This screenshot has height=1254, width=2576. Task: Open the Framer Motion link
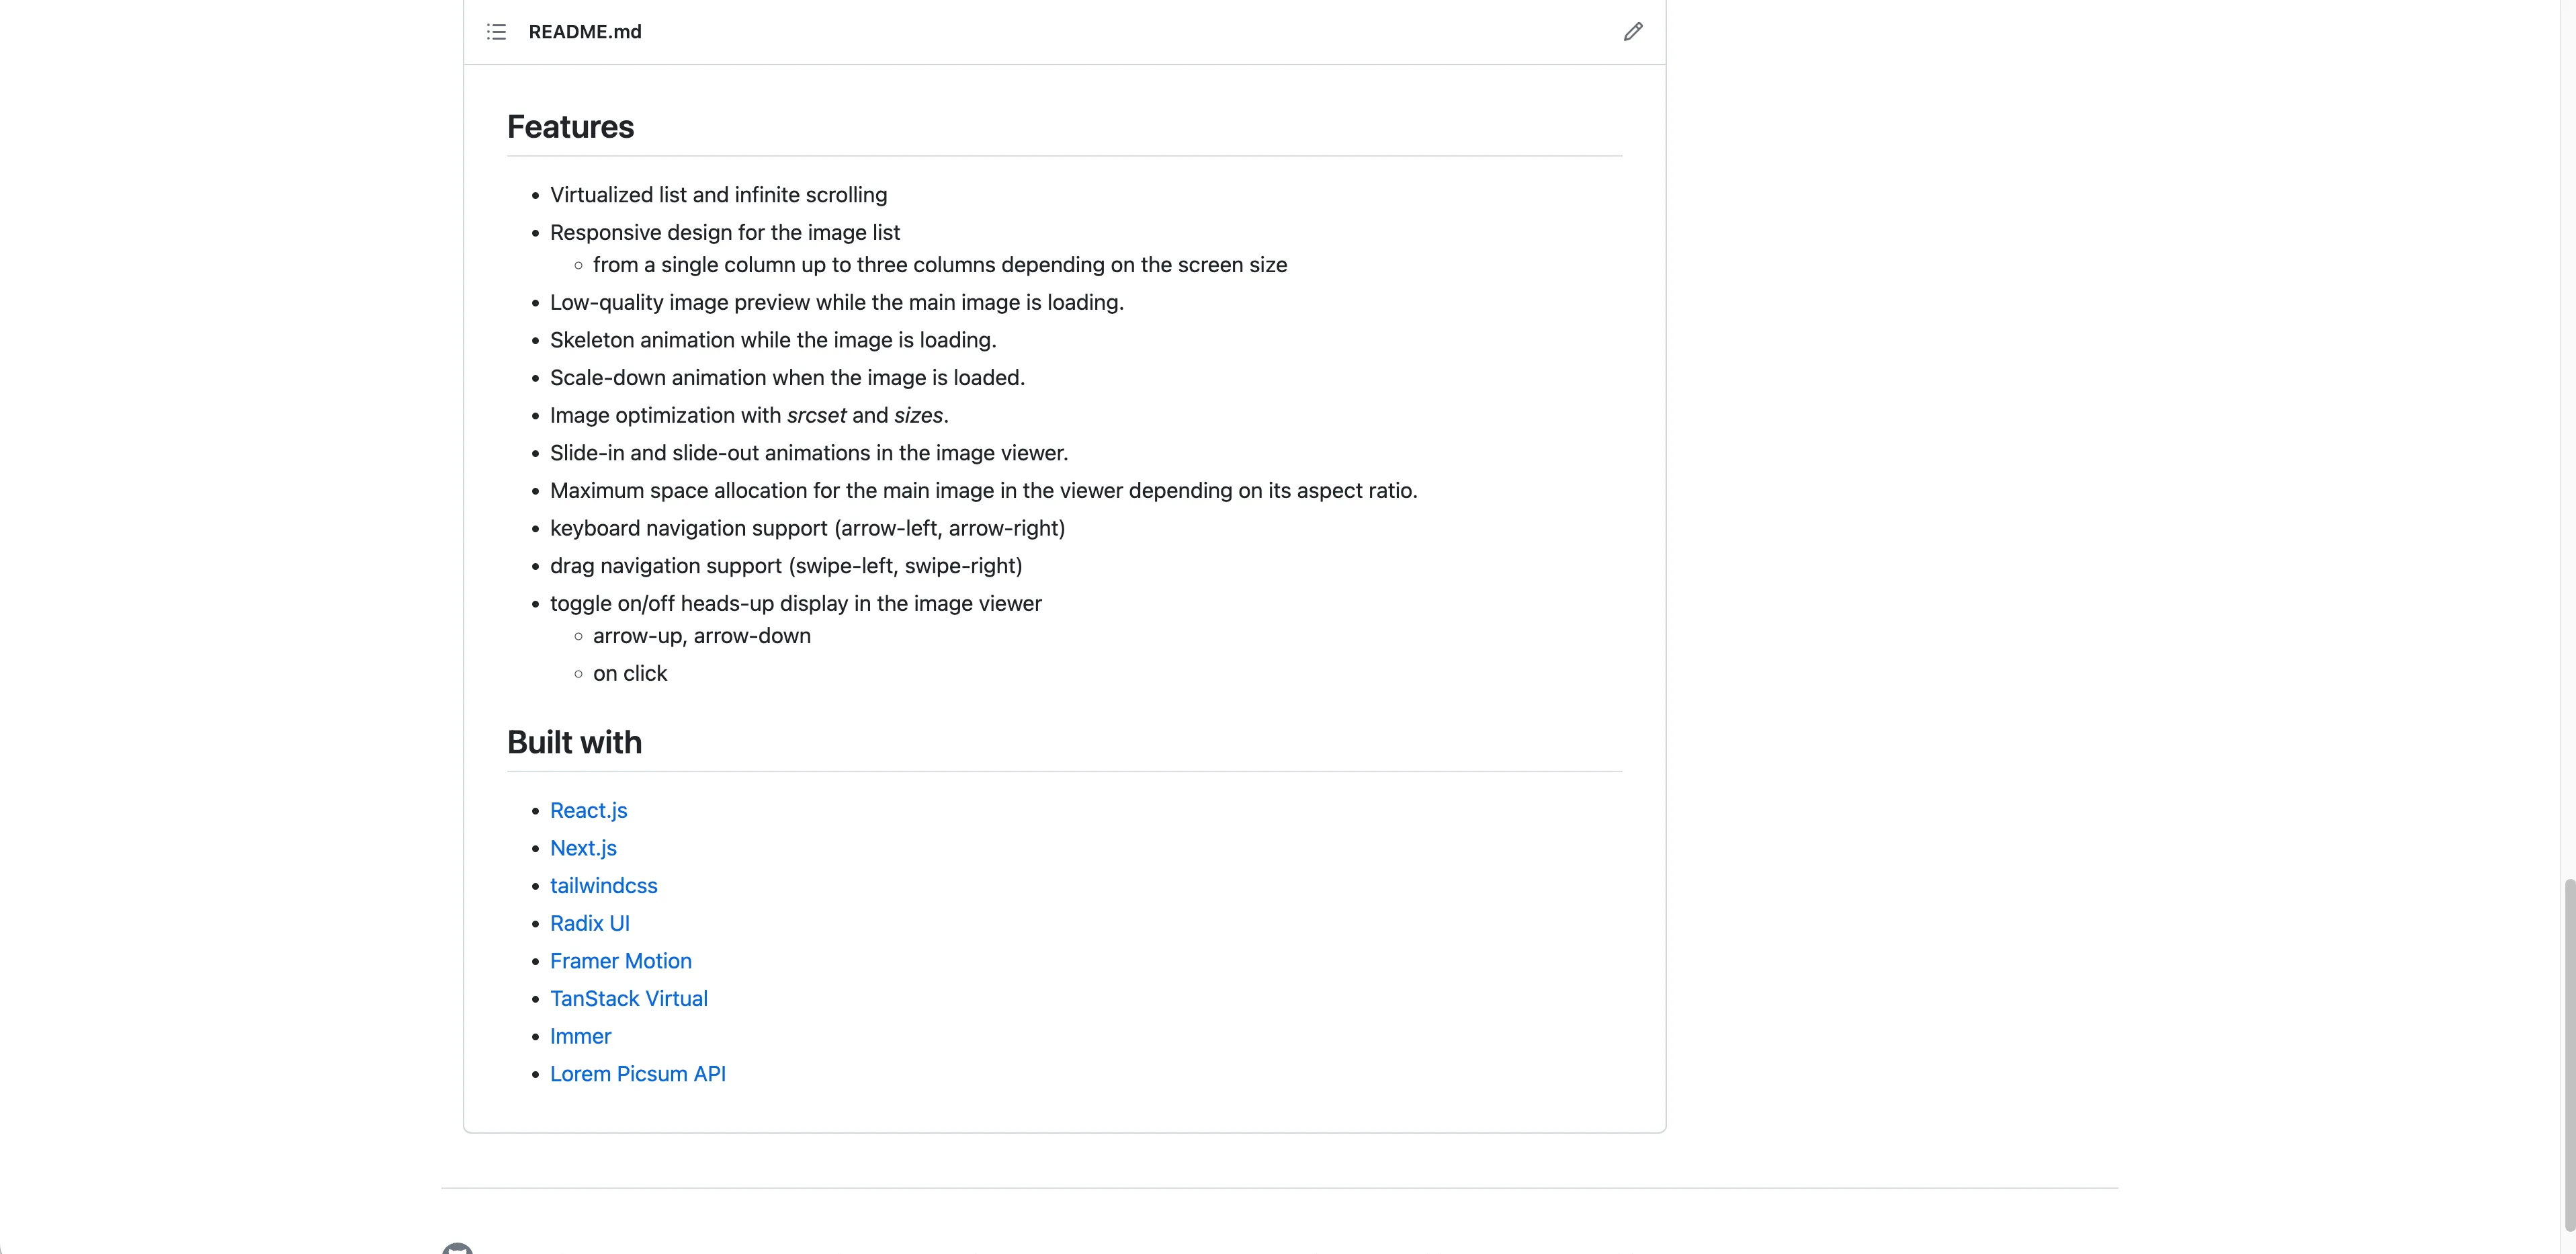(620, 961)
